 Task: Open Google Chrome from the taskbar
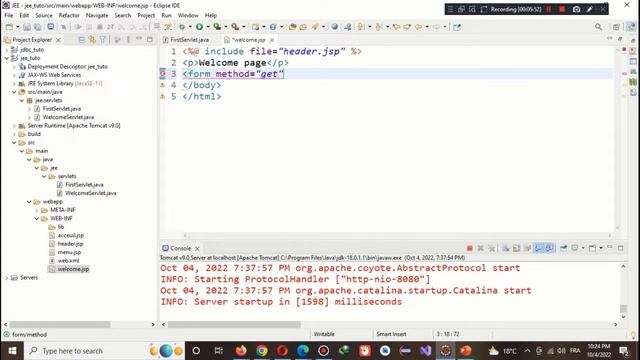click(x=262, y=351)
